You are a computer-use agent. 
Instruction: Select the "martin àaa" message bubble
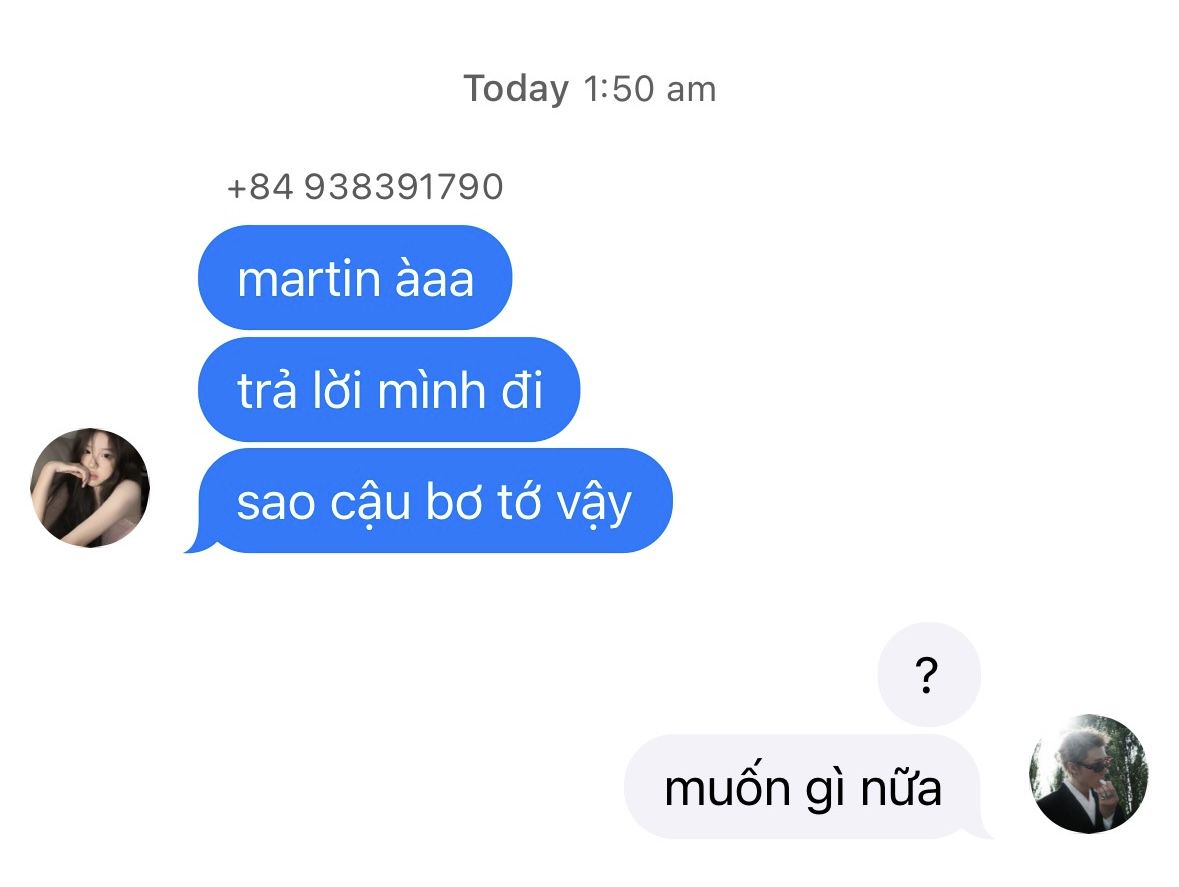click(x=355, y=277)
